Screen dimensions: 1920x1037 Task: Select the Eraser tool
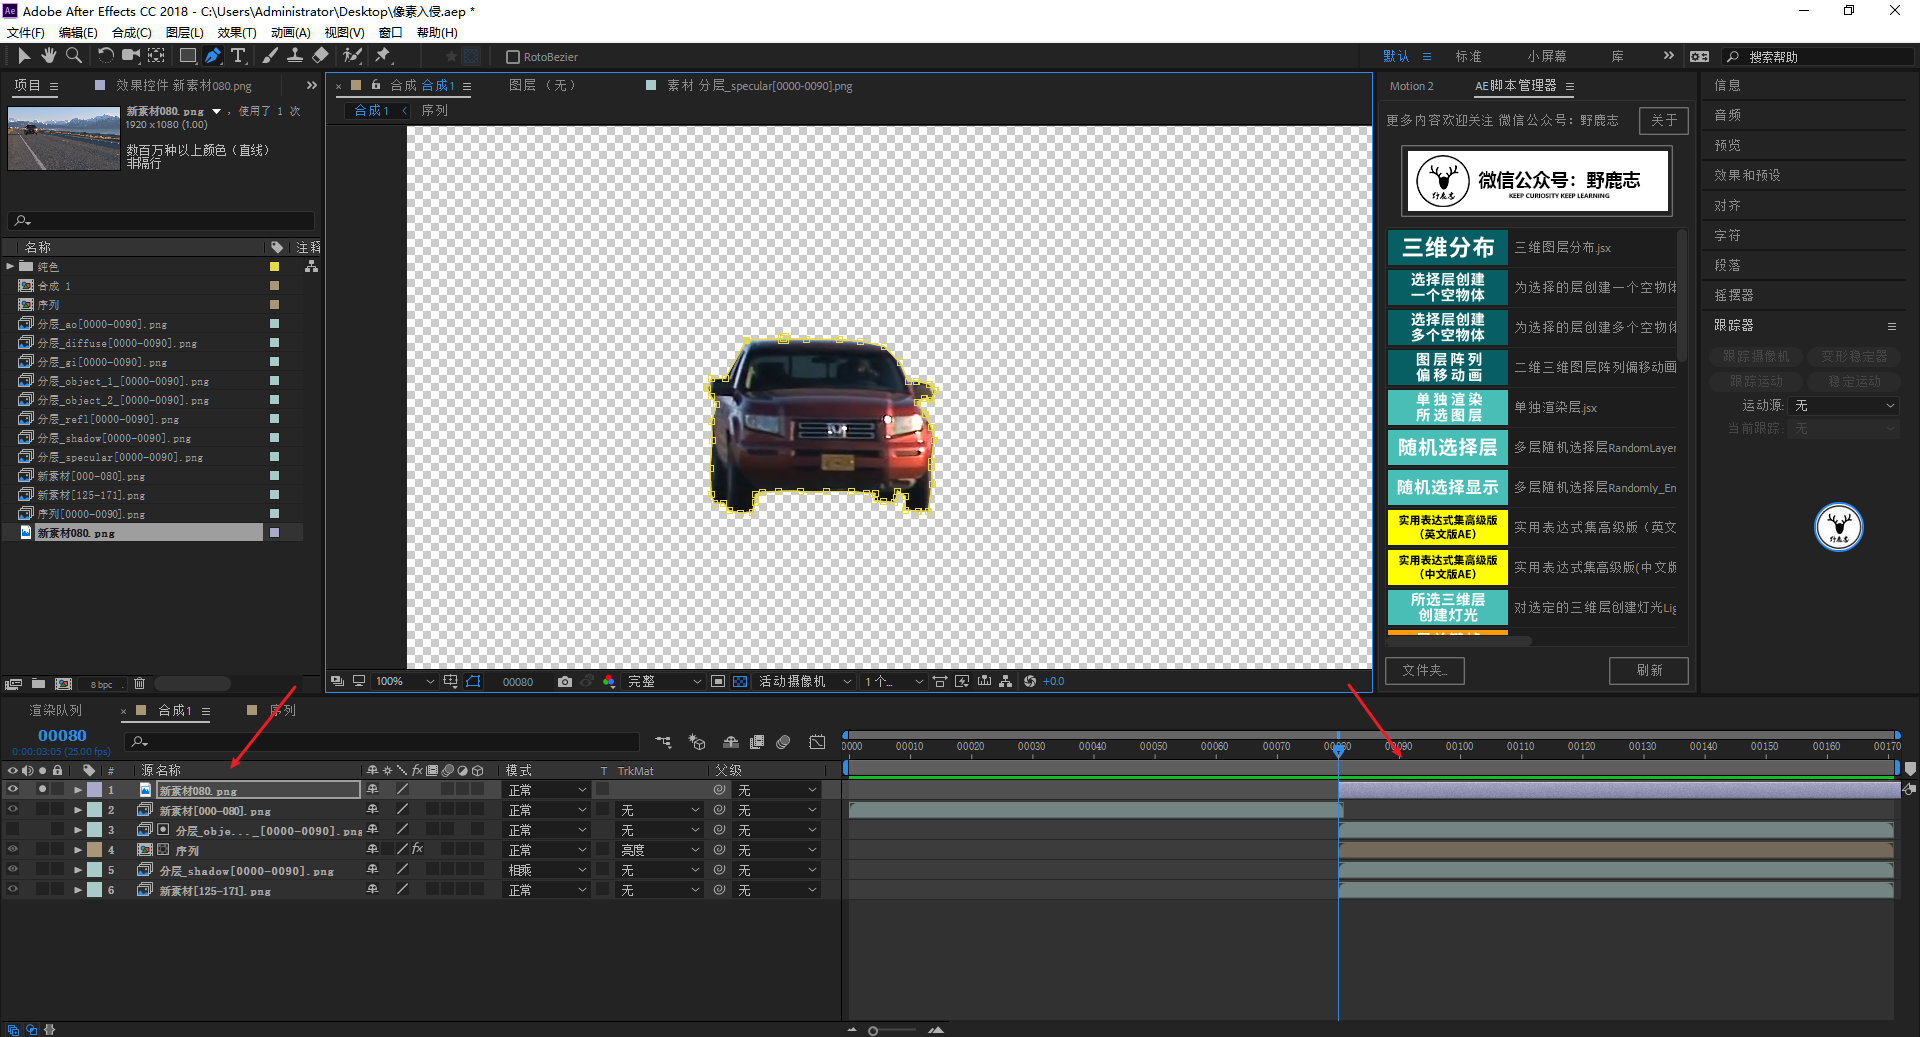pyautogui.click(x=320, y=56)
